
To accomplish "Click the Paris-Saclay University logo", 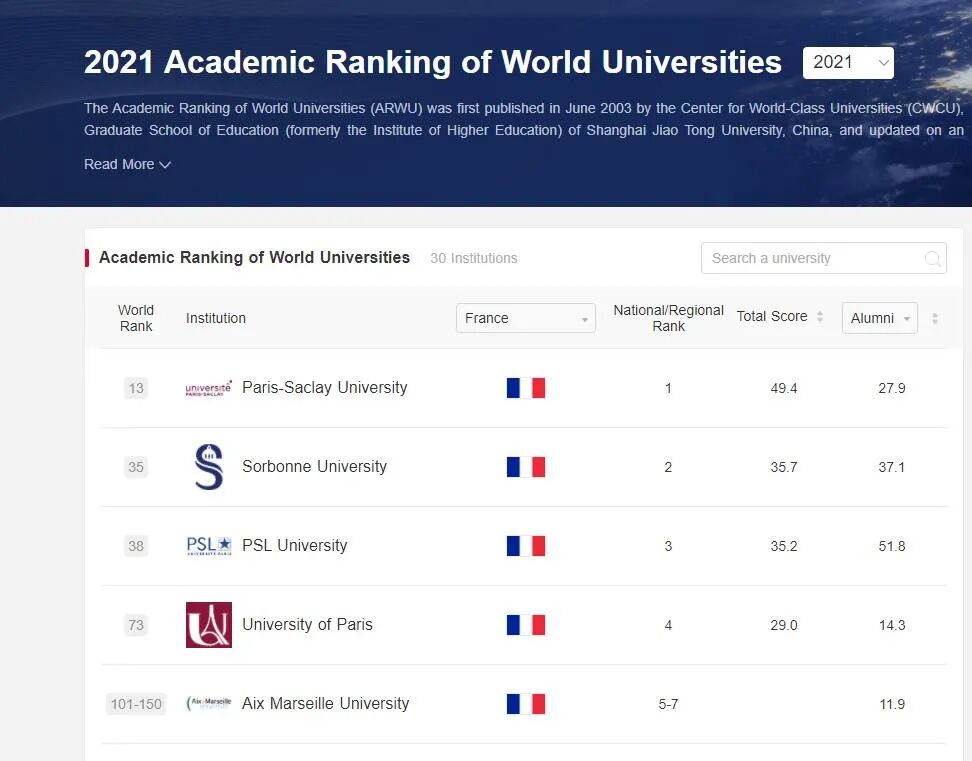I will click(x=209, y=388).
